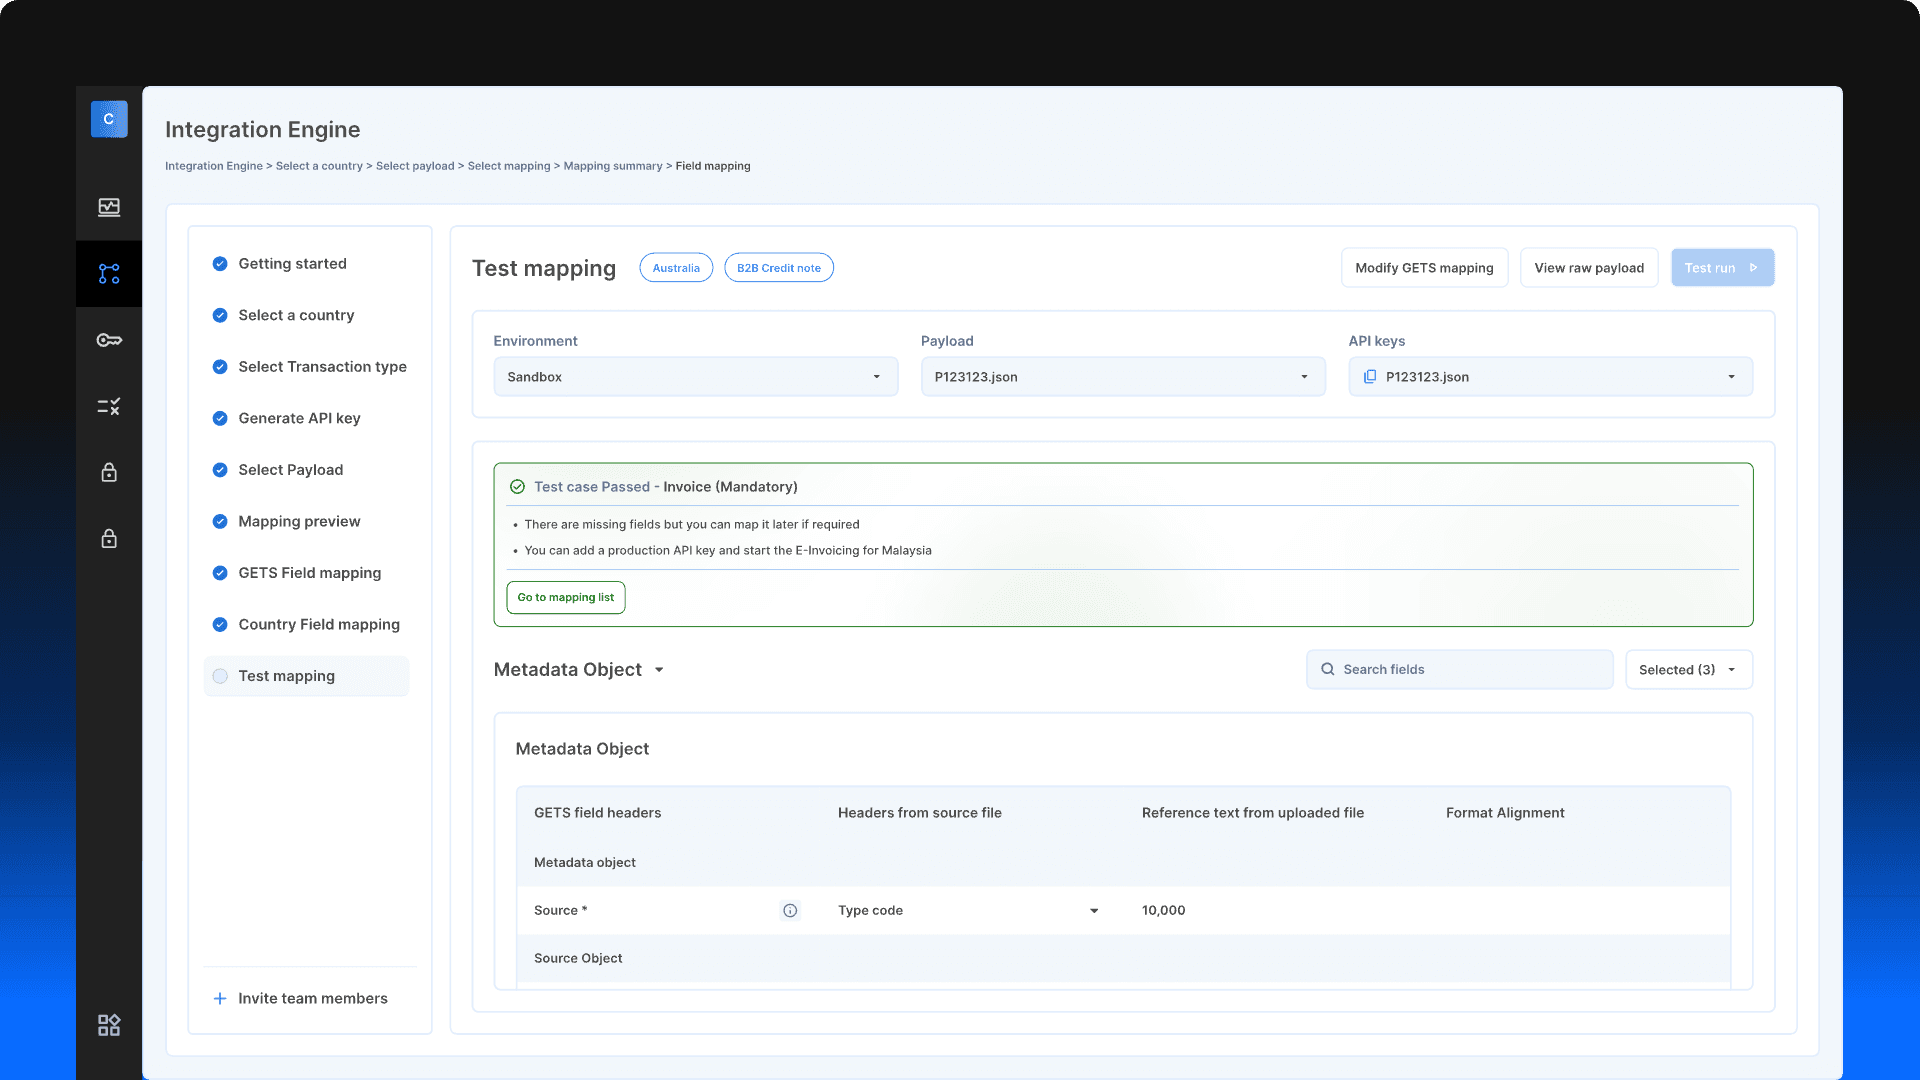Click the checklist rules sidebar icon

pyautogui.click(x=109, y=406)
